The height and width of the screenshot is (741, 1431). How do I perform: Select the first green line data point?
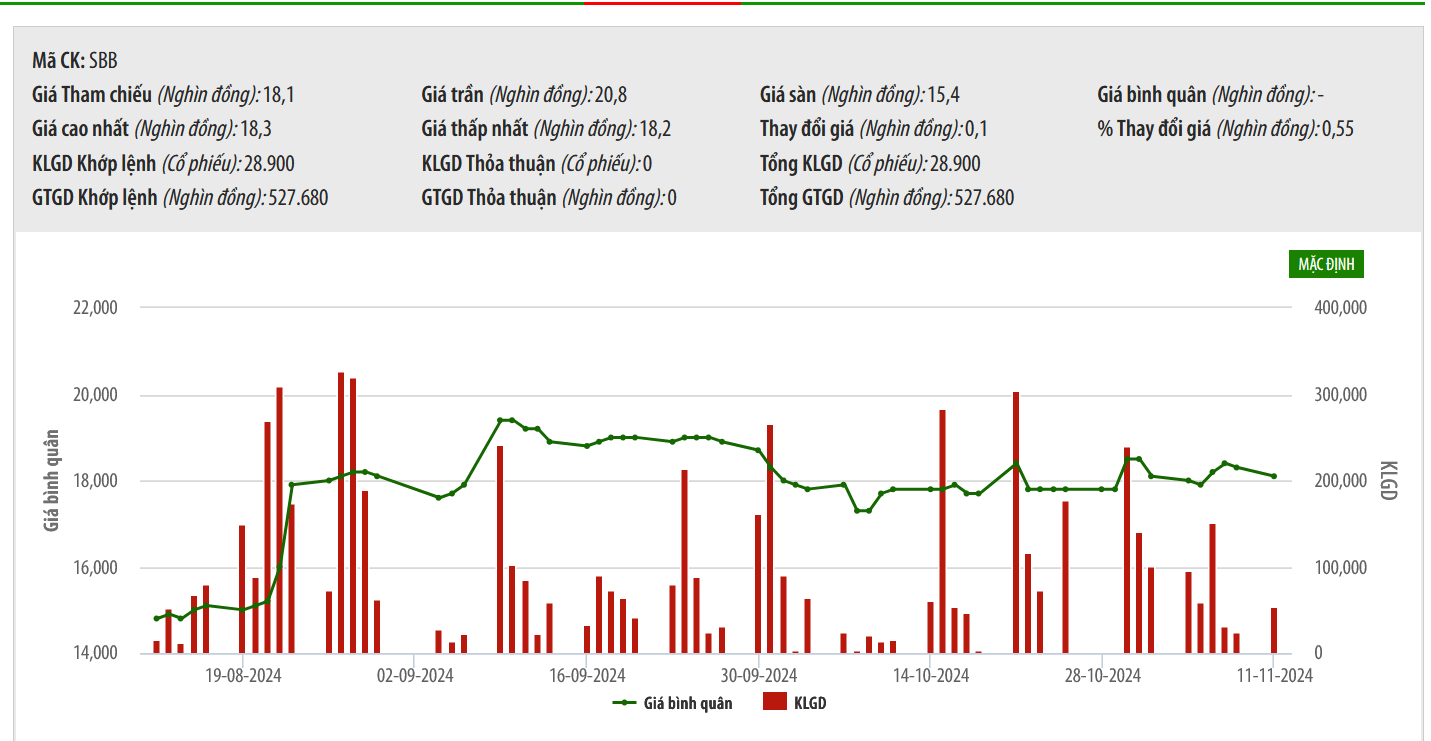click(156, 618)
